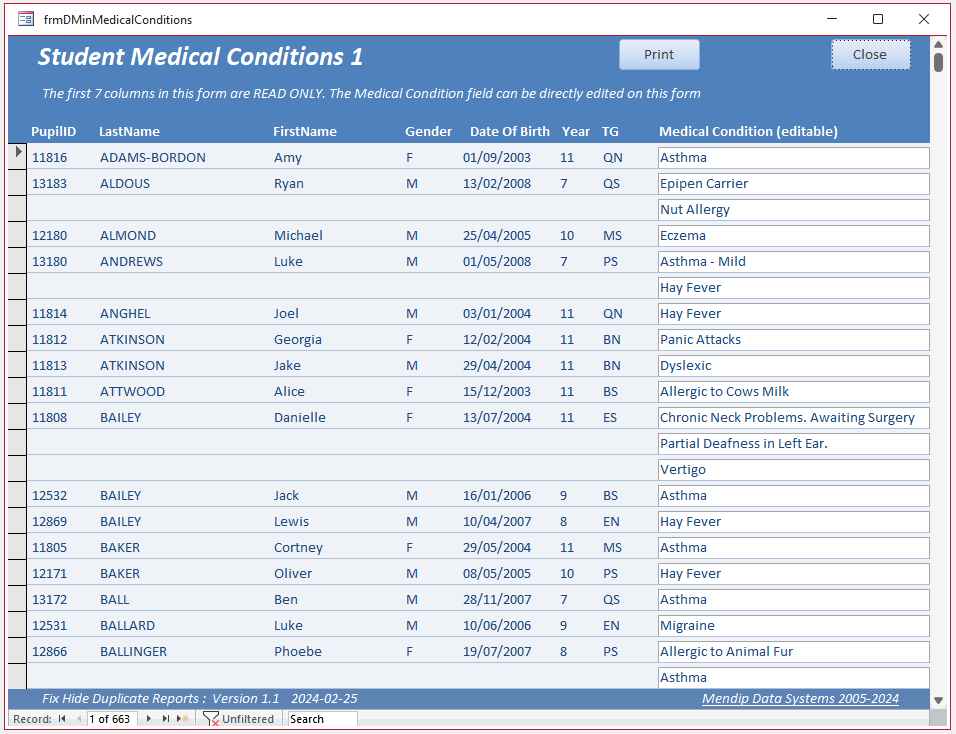The height and width of the screenshot is (734, 956).
Task: Edit the Nut Allergy condition field
Action: pos(794,210)
